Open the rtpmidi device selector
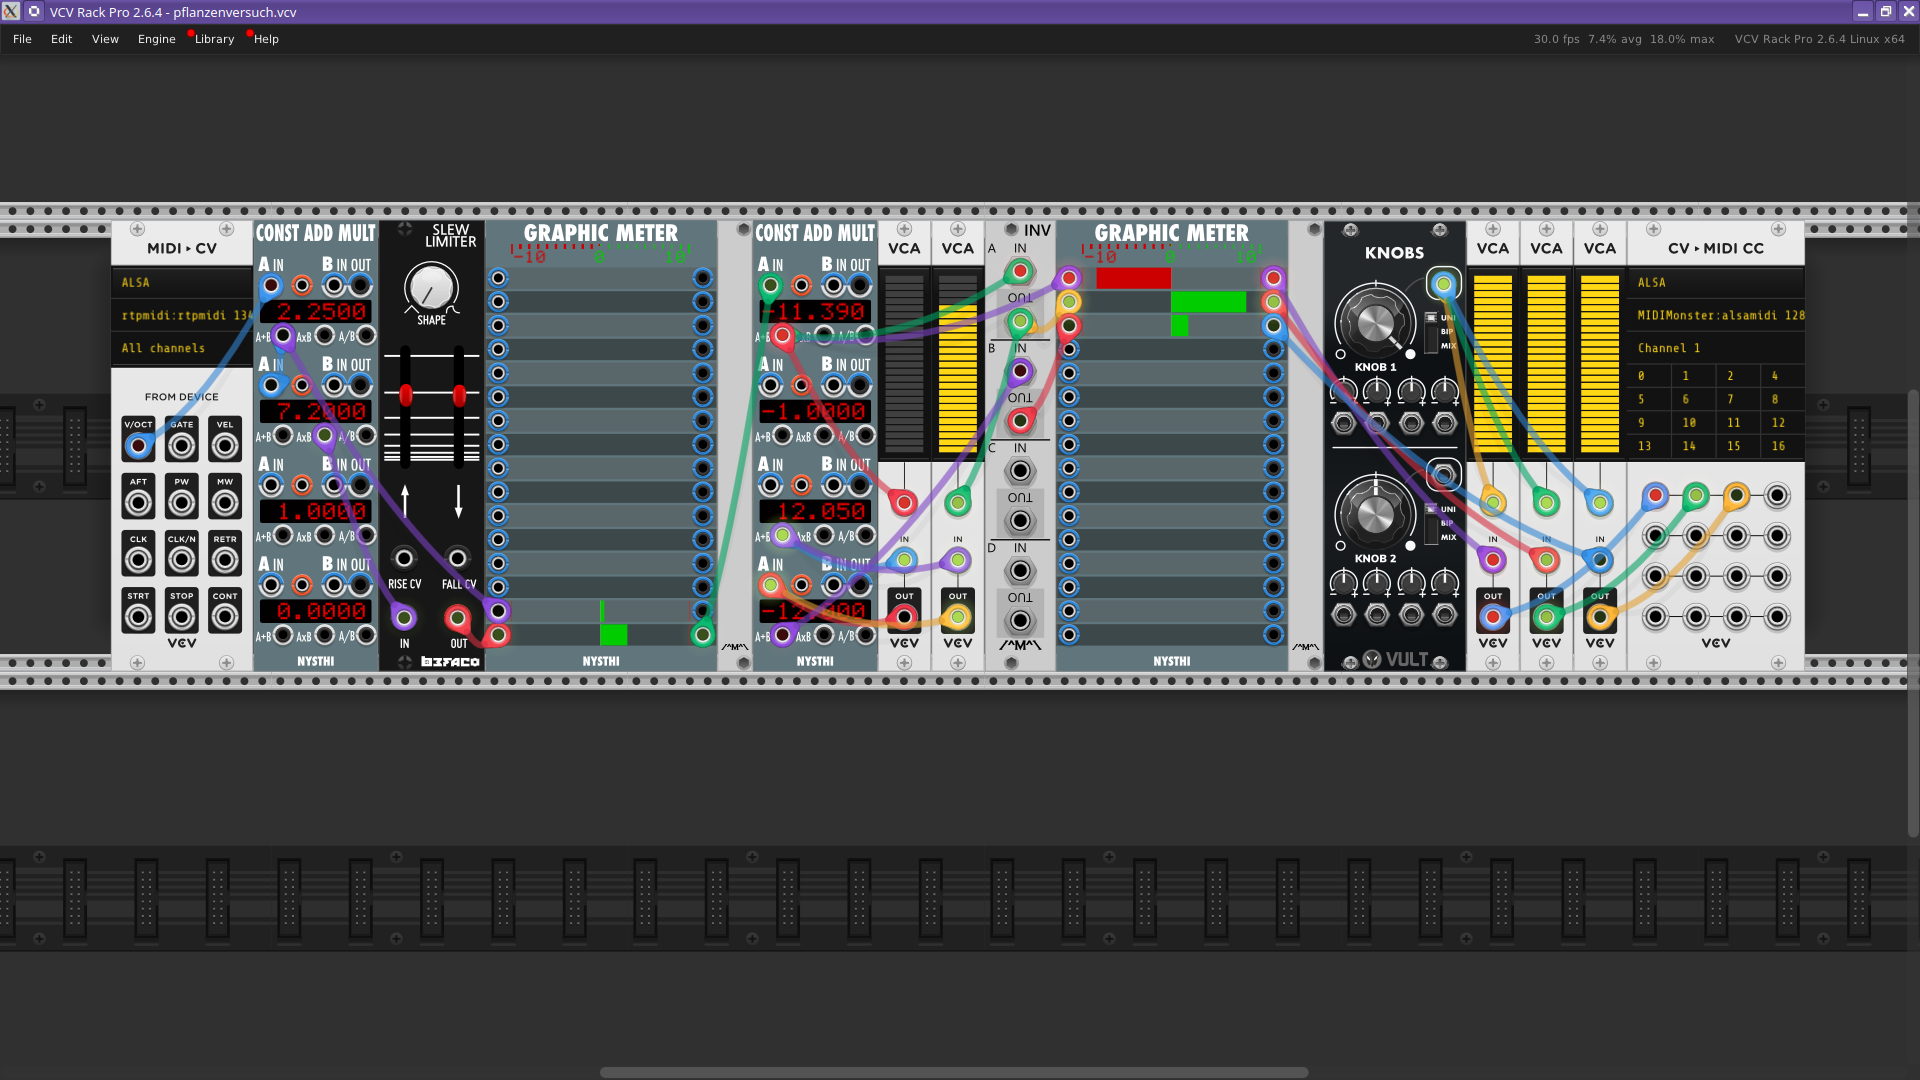The image size is (1920, 1080). click(x=181, y=315)
